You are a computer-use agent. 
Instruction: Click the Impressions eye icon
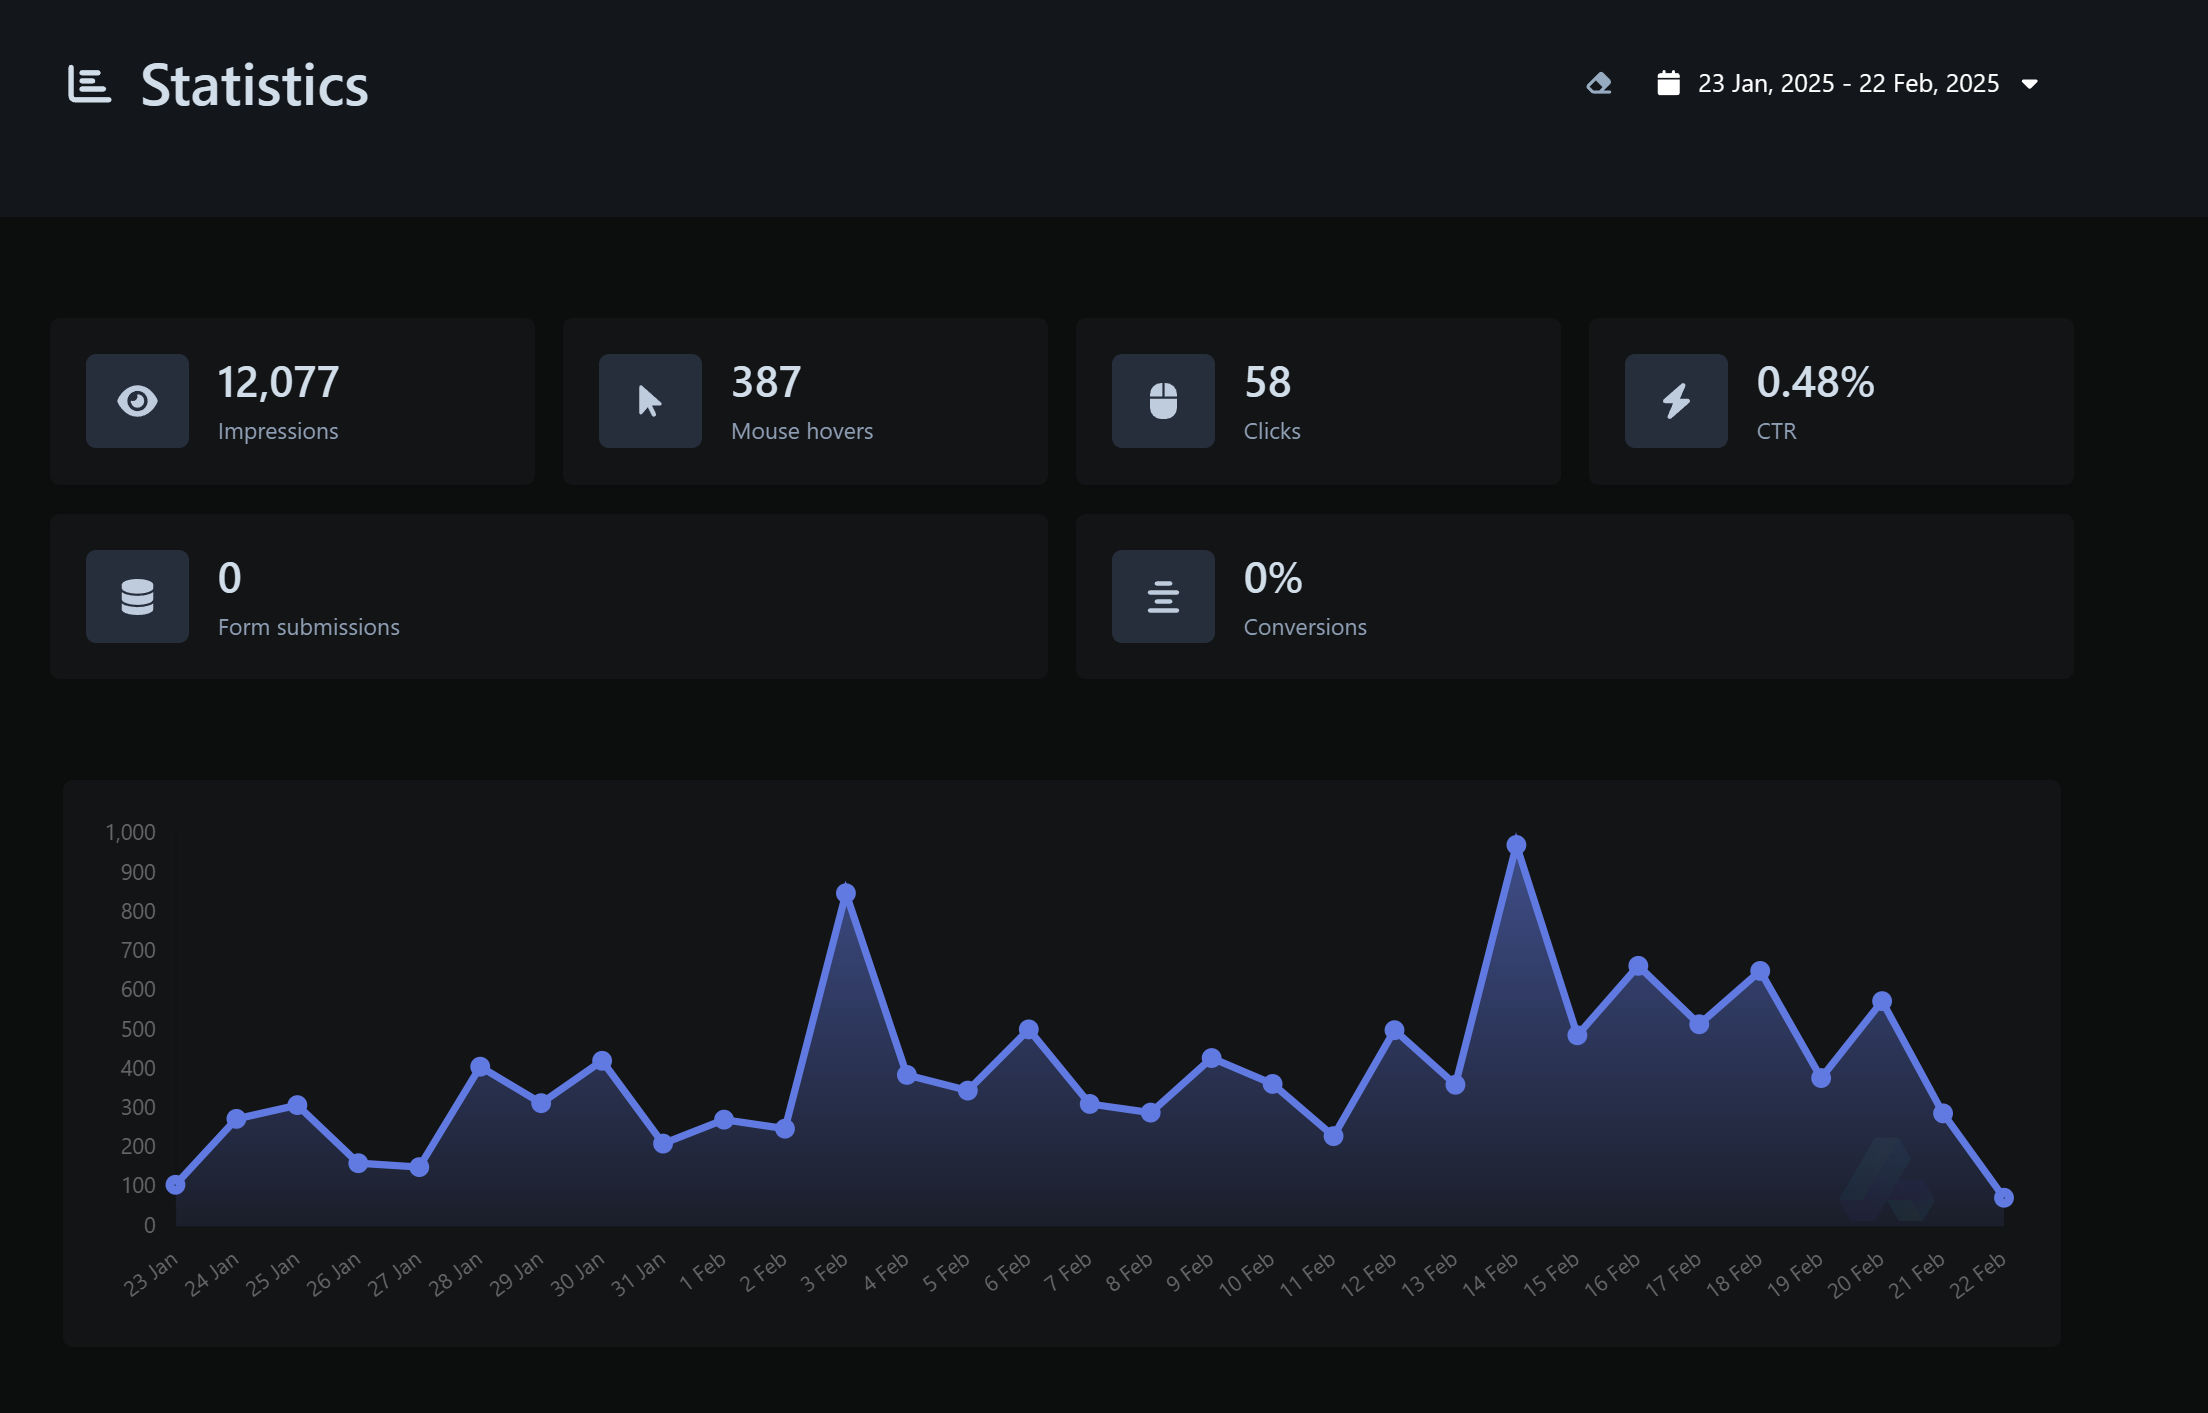137,401
